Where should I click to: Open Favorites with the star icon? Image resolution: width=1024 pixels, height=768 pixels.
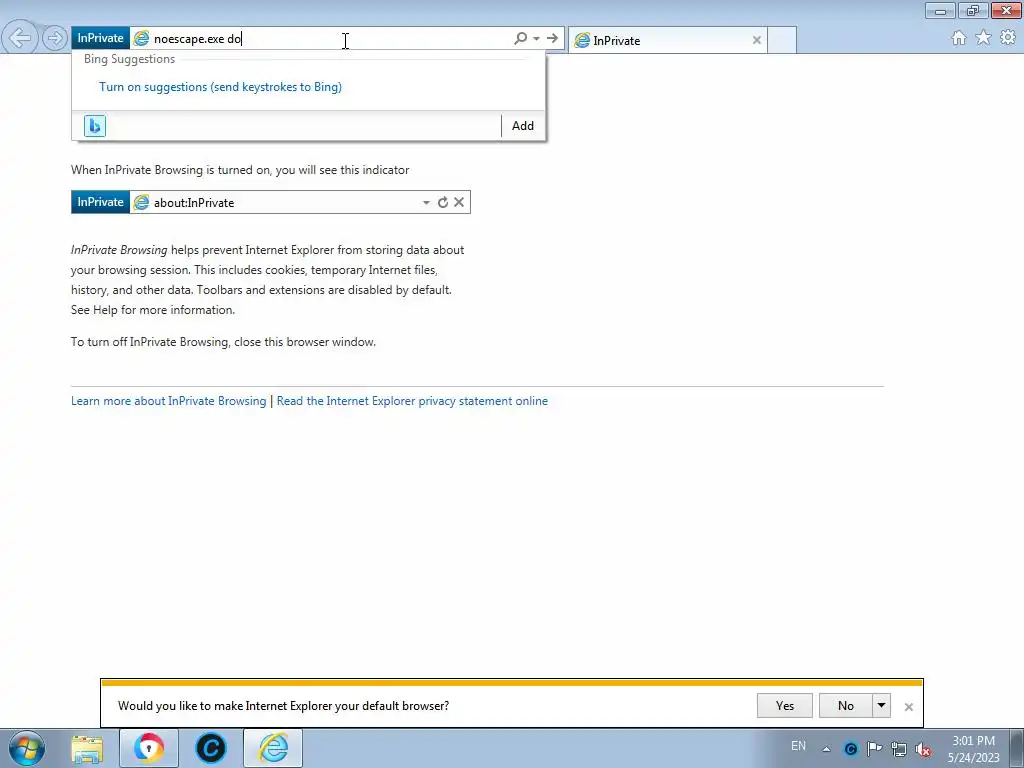point(983,38)
